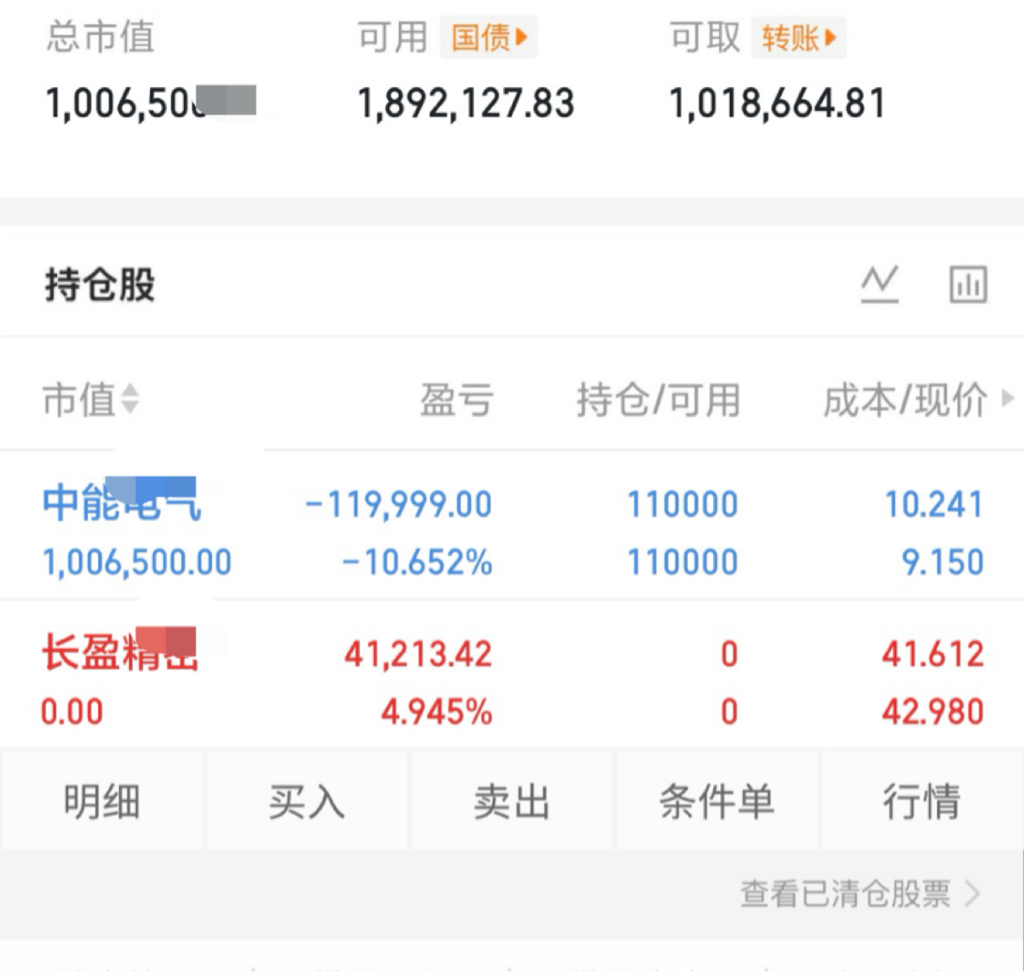Viewport: 1024px width, 972px height.
Task: Click the loss value -119,999.00
Action: click(398, 504)
